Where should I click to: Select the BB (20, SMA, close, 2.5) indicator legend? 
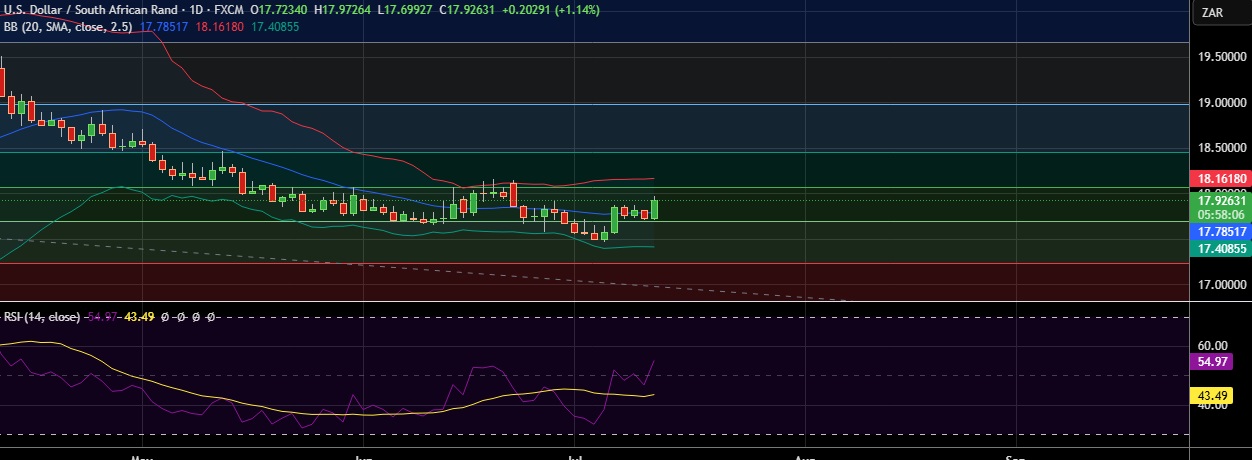pyautogui.click(x=68, y=27)
